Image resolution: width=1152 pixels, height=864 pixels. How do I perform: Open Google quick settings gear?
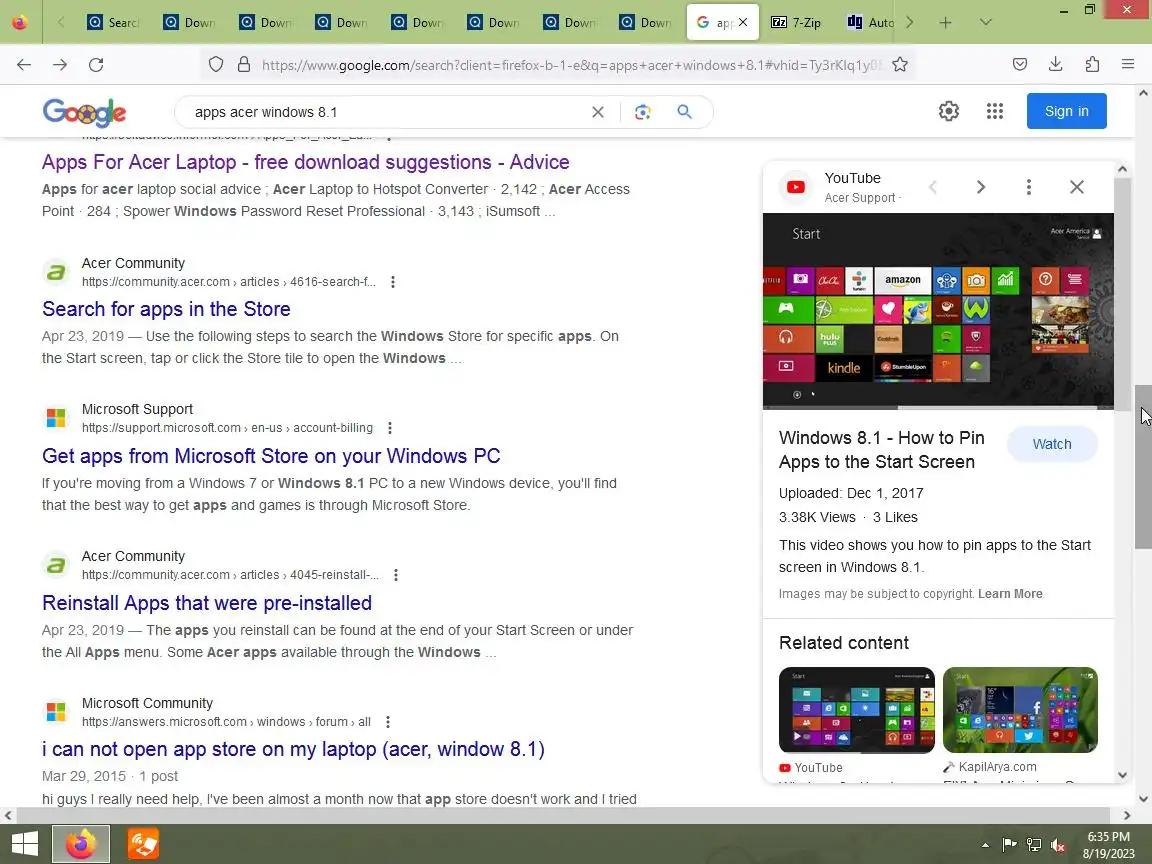(948, 112)
